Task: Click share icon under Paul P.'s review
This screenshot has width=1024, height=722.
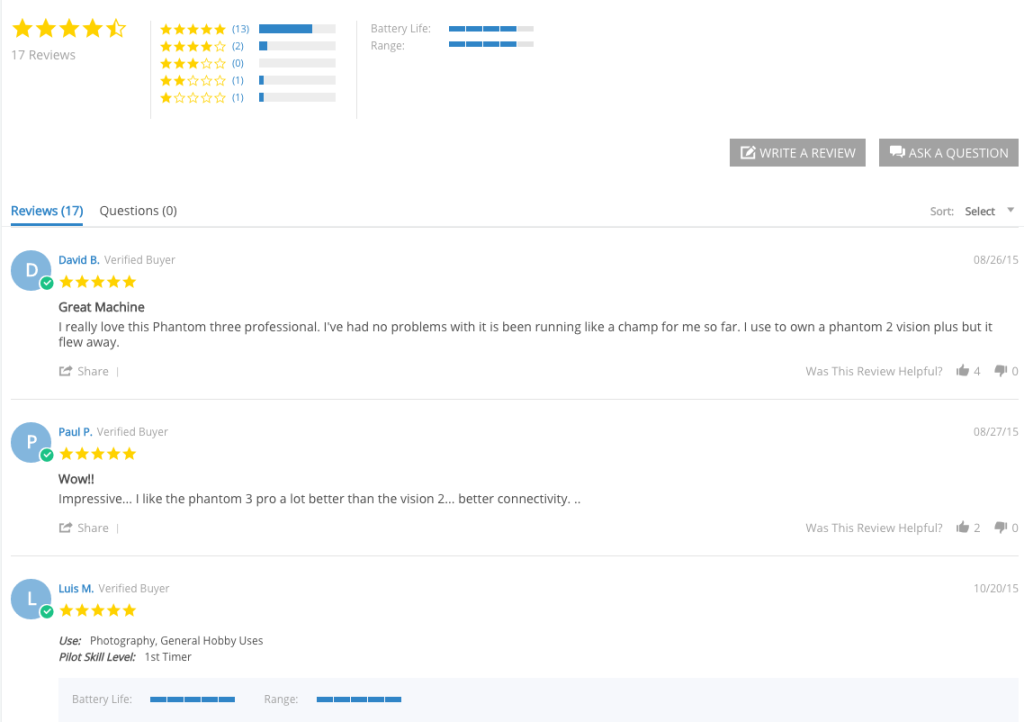Action: (66, 528)
